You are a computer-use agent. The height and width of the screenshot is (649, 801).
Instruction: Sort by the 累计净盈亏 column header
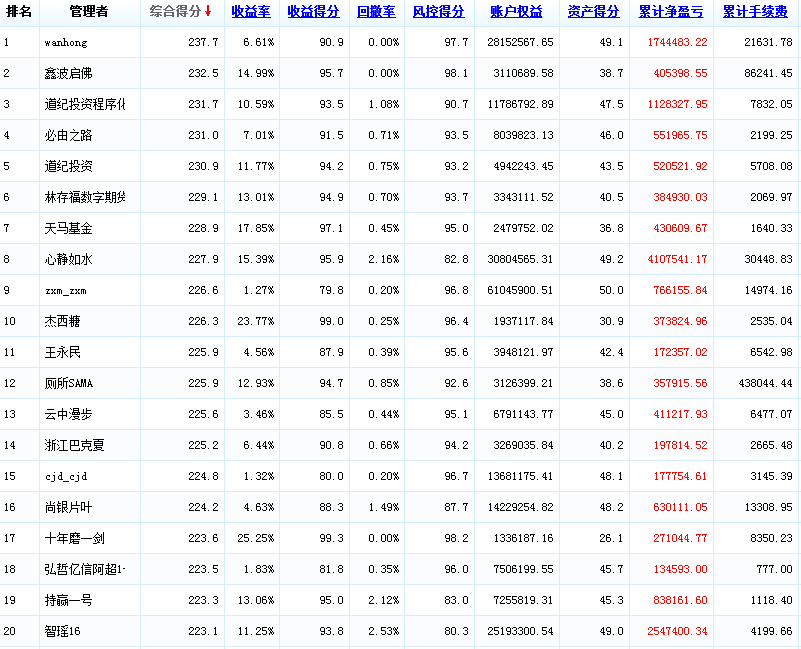671,12
